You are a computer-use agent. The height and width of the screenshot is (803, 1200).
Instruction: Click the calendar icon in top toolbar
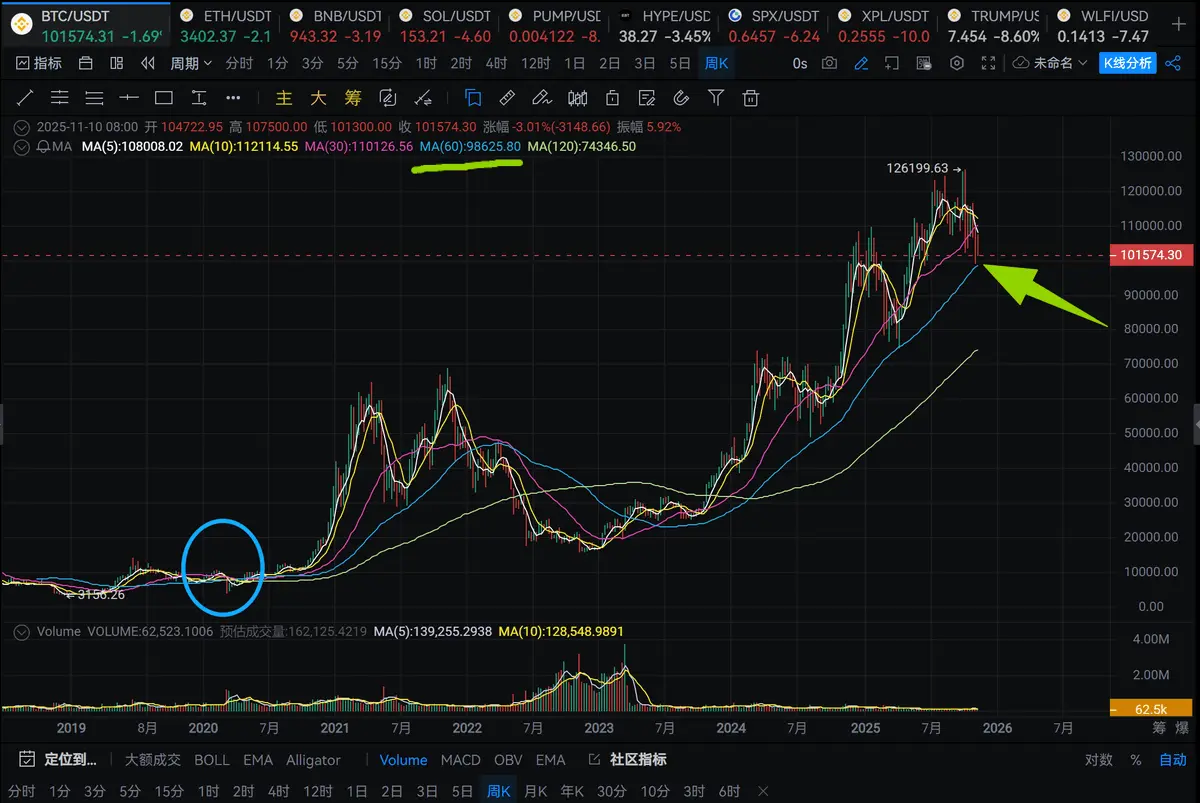tap(86, 63)
